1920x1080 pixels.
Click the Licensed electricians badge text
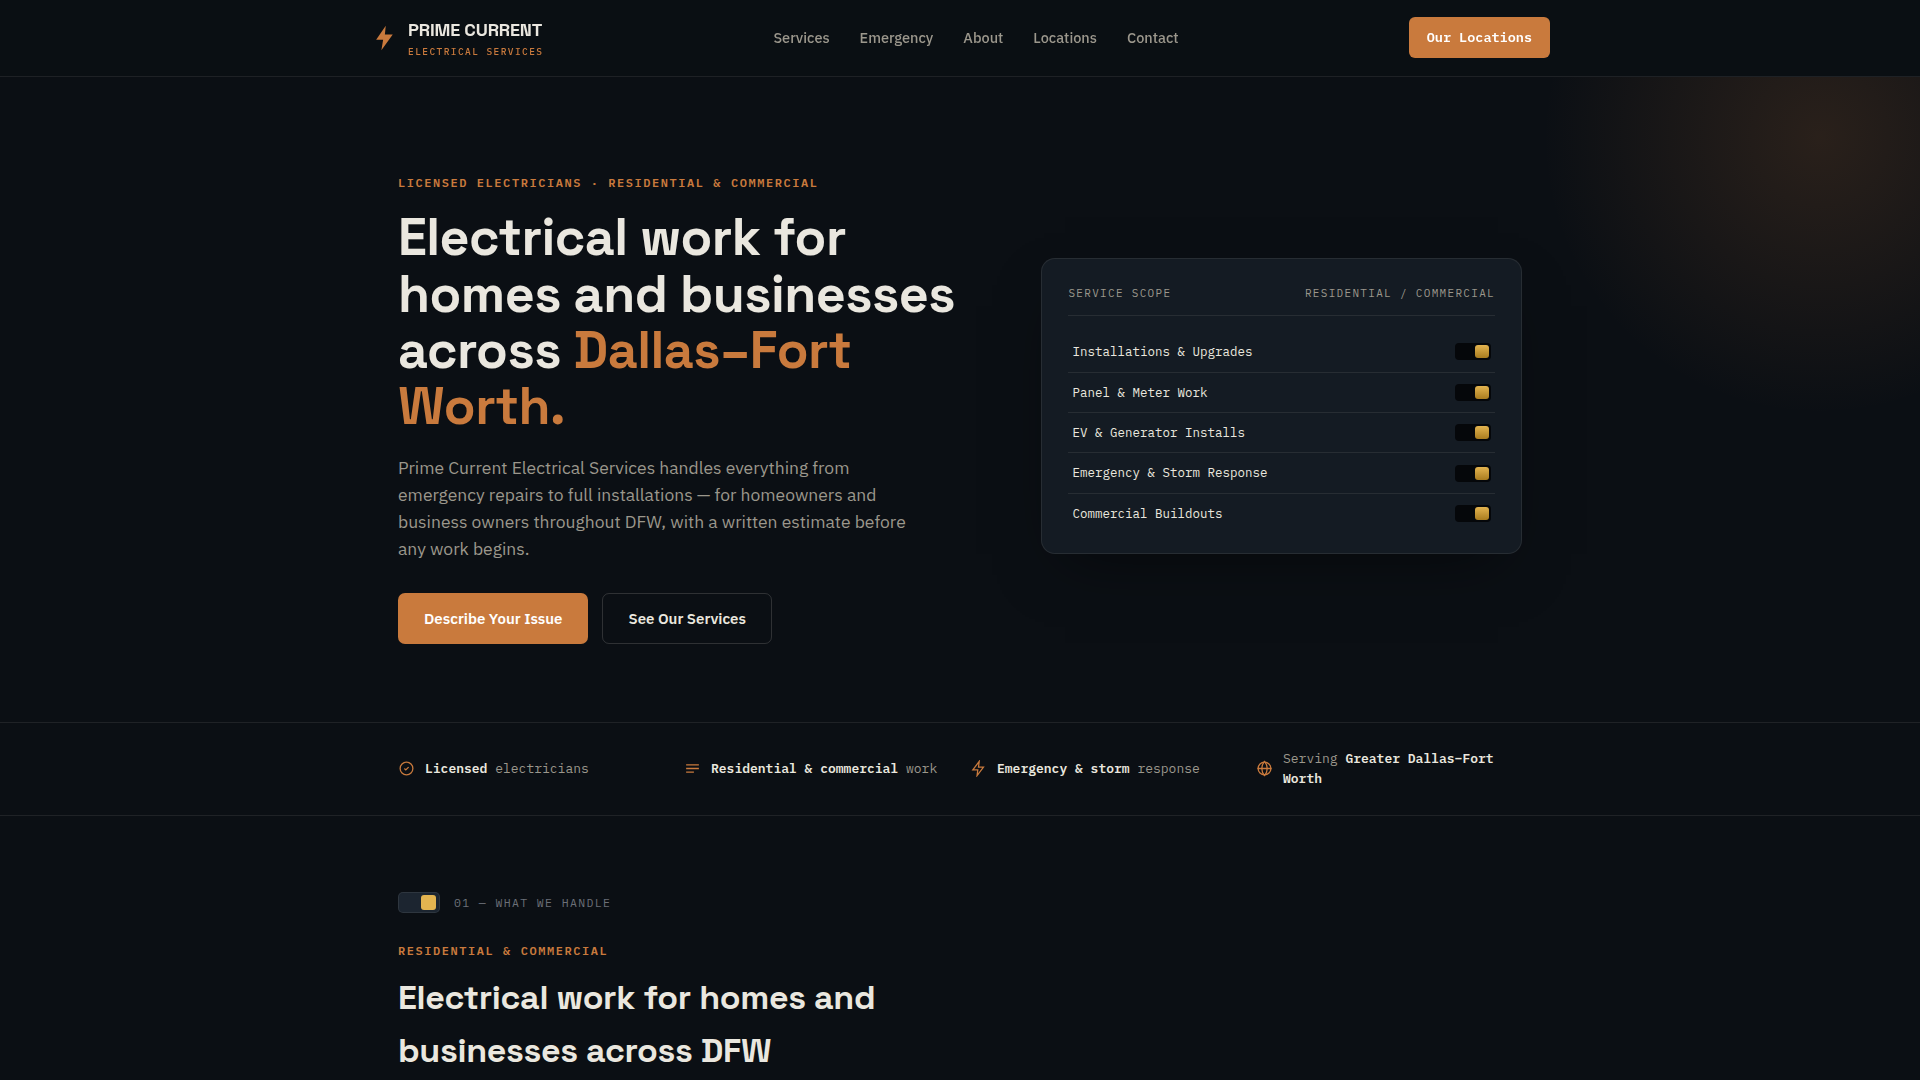click(506, 769)
